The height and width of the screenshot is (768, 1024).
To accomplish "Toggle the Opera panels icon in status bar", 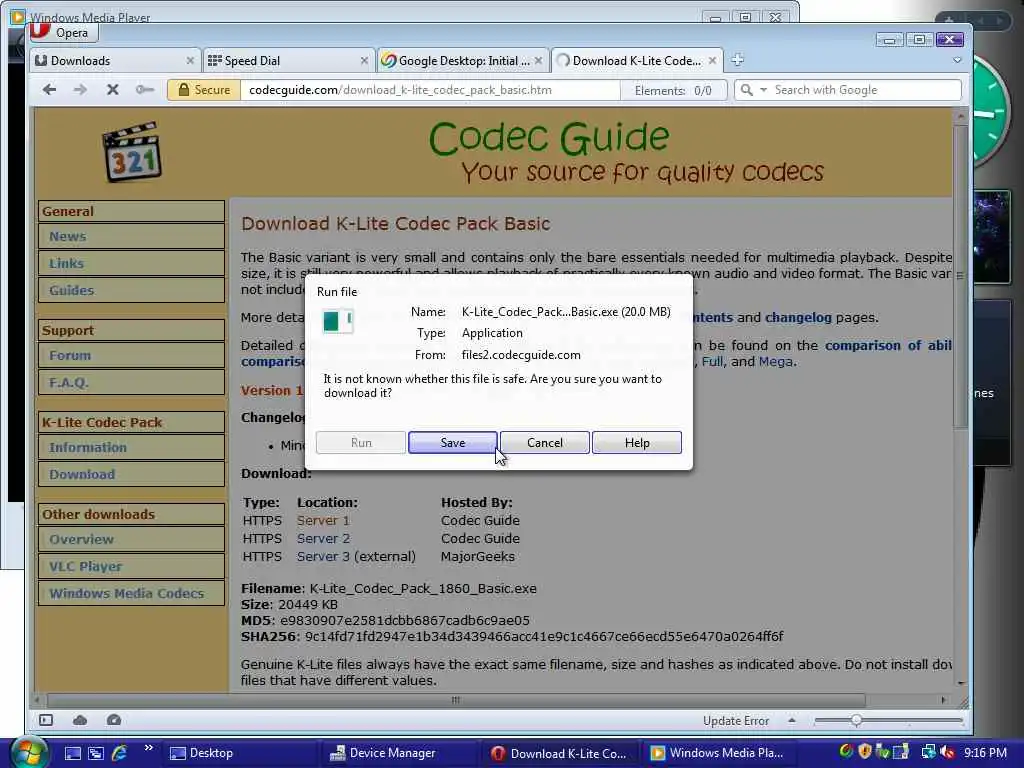I will [x=46, y=720].
